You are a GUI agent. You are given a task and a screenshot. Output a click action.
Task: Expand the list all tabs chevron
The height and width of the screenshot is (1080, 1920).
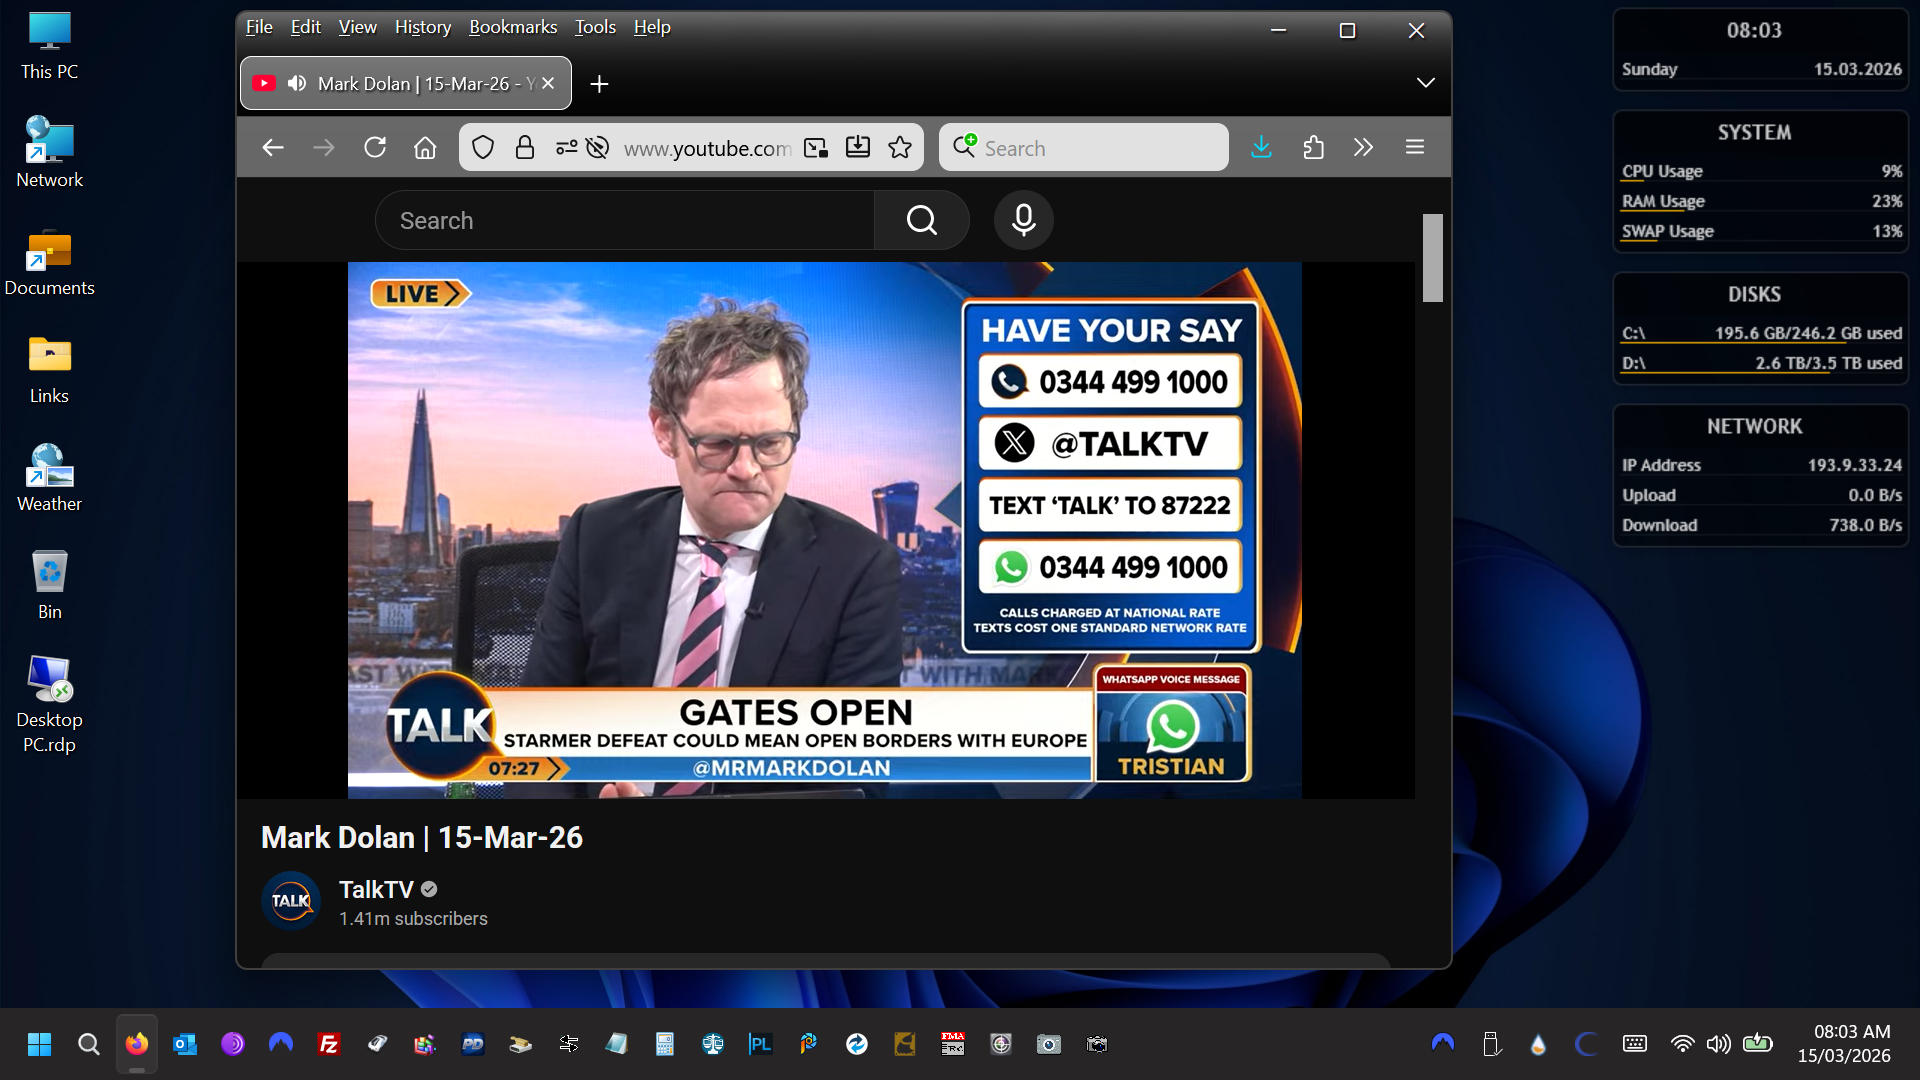coord(1425,83)
